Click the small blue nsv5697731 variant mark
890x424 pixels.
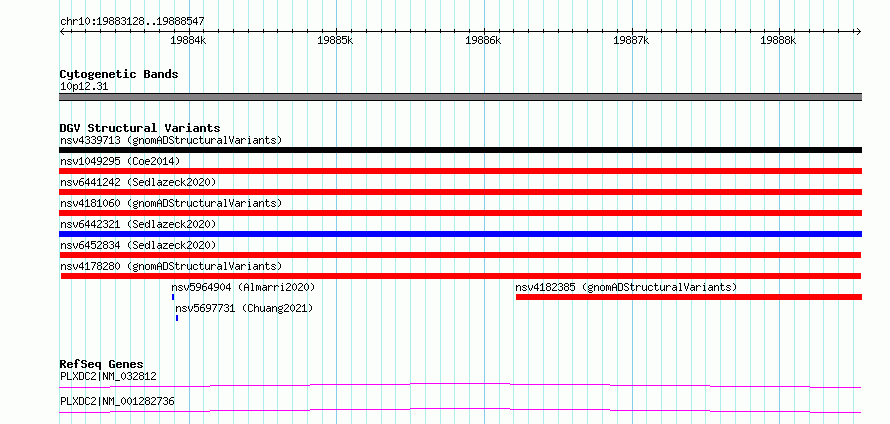(177, 318)
